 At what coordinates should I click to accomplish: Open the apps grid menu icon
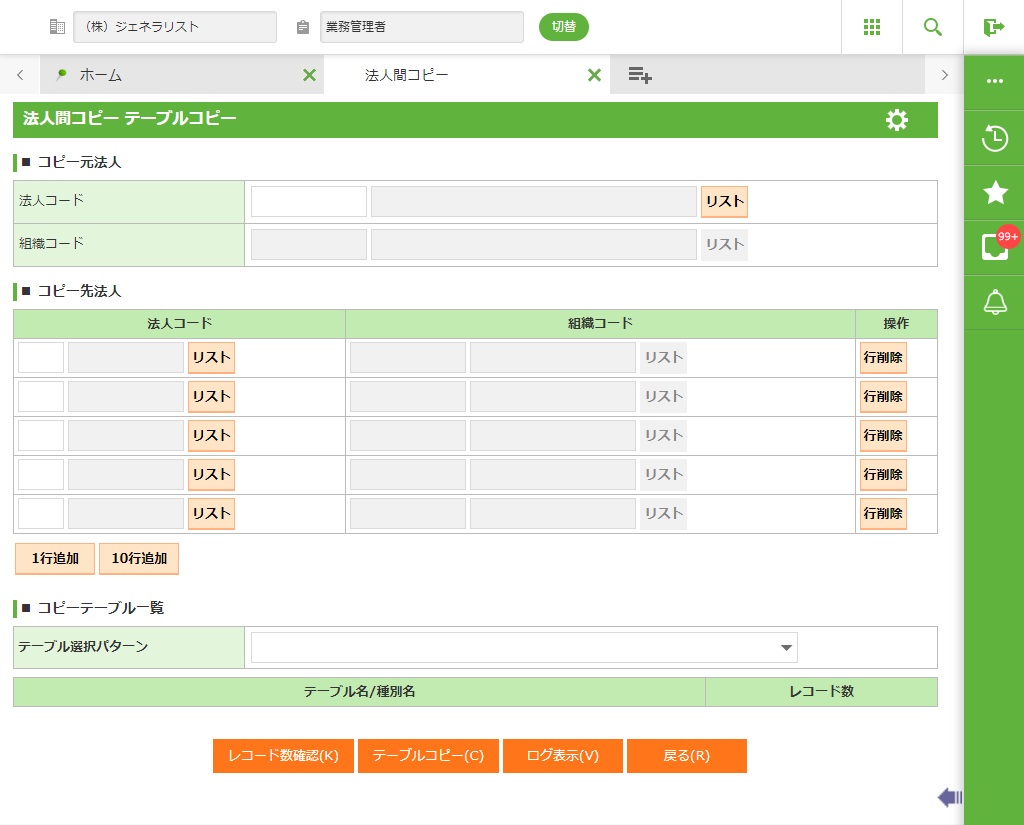click(872, 27)
